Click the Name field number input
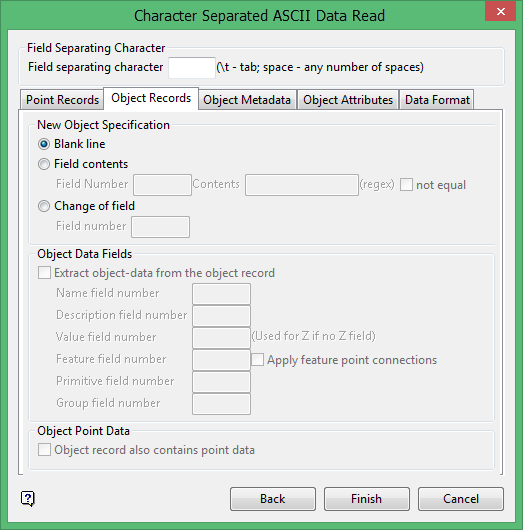This screenshot has width=523, height=530. pos(221,294)
